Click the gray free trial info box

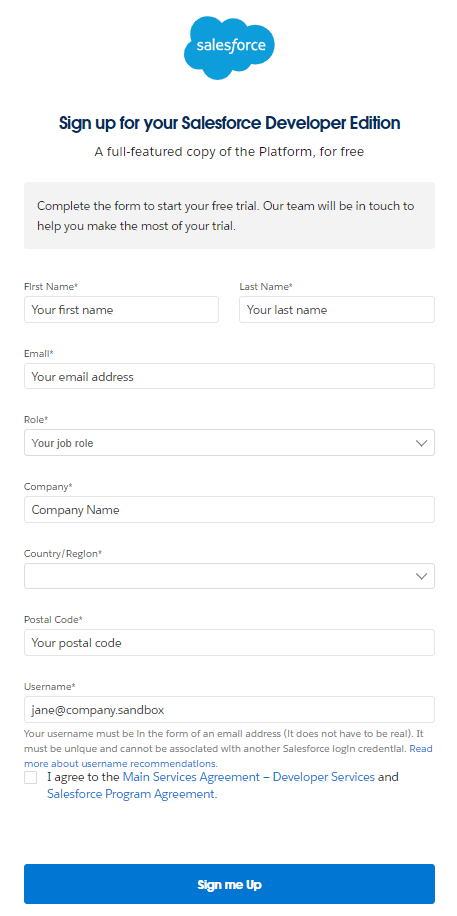[x=229, y=216]
